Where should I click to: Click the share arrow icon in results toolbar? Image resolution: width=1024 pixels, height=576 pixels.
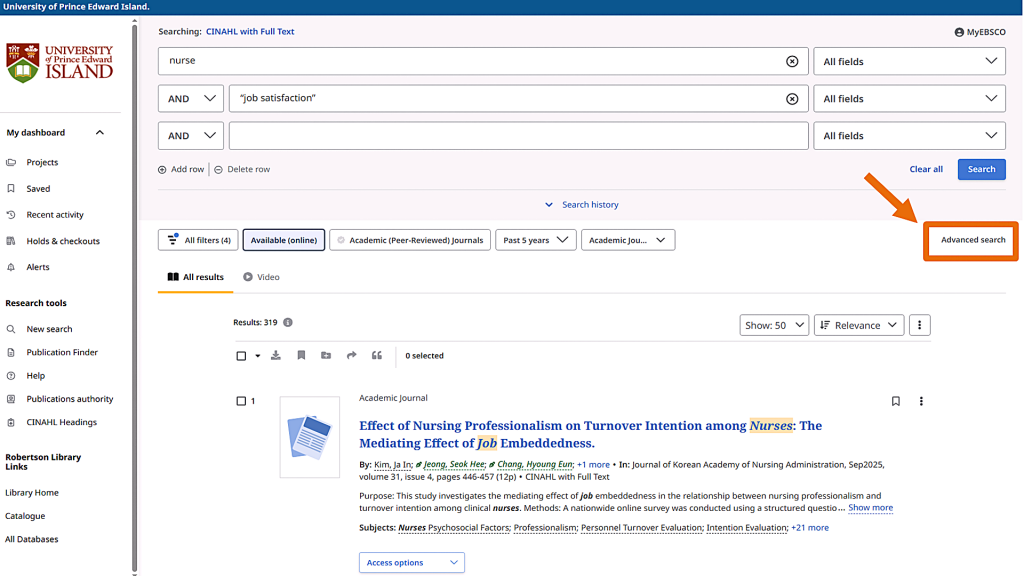point(352,356)
